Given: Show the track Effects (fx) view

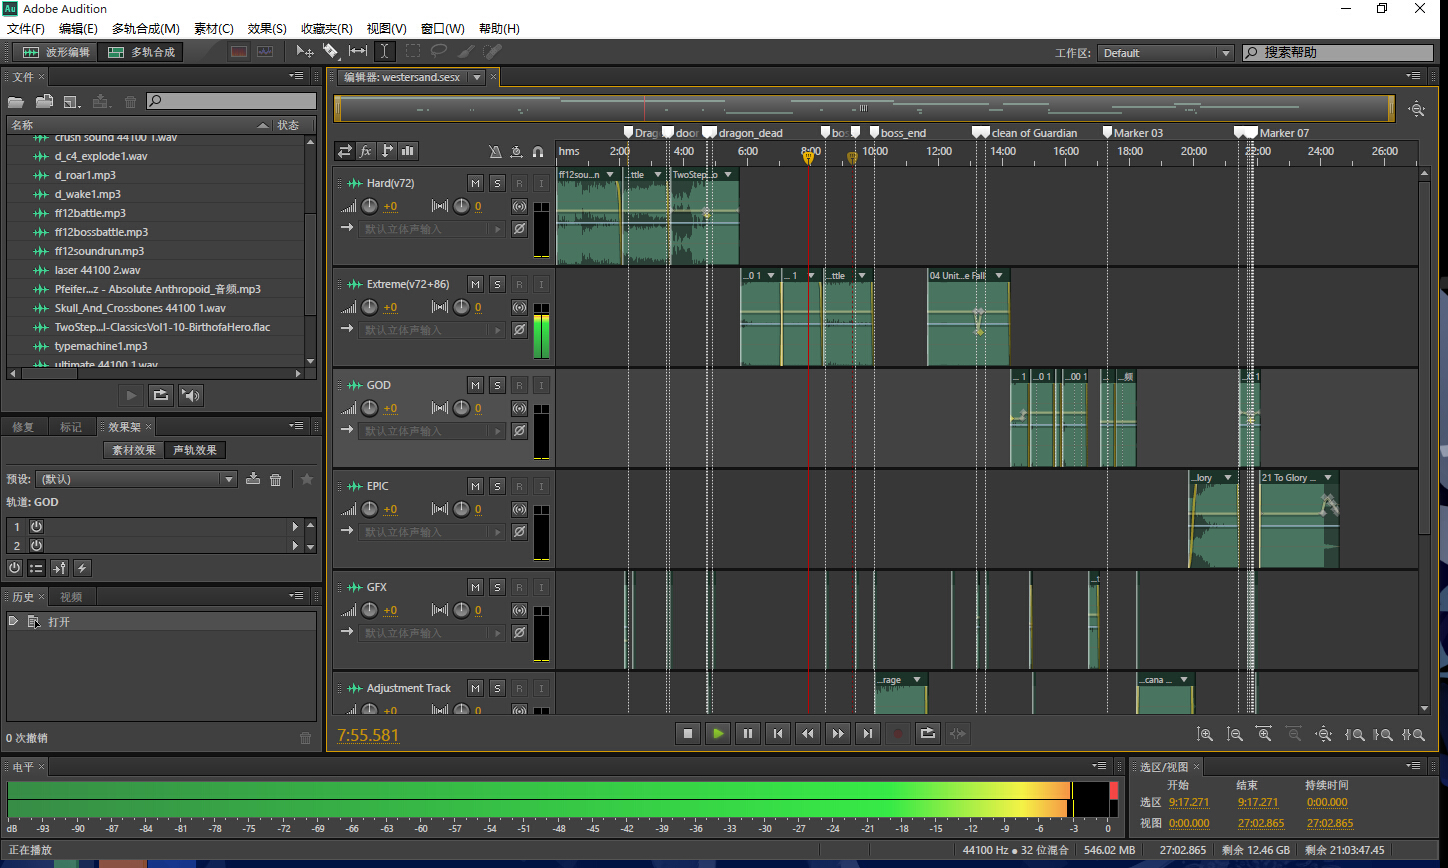Looking at the screenshot, I should [x=366, y=151].
